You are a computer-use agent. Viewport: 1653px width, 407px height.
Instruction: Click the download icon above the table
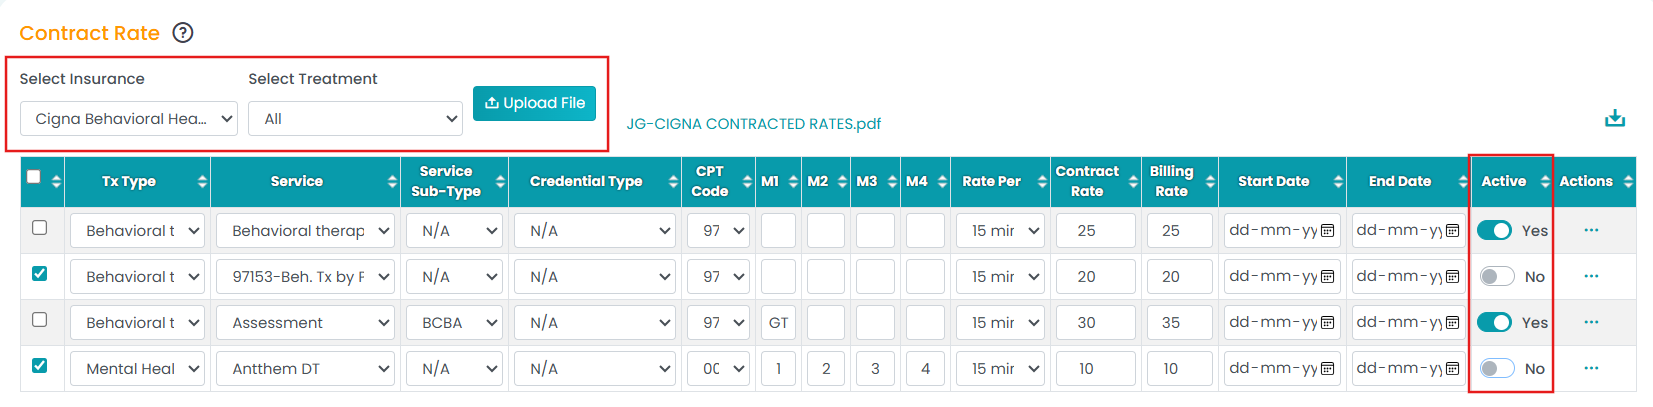1614,119
